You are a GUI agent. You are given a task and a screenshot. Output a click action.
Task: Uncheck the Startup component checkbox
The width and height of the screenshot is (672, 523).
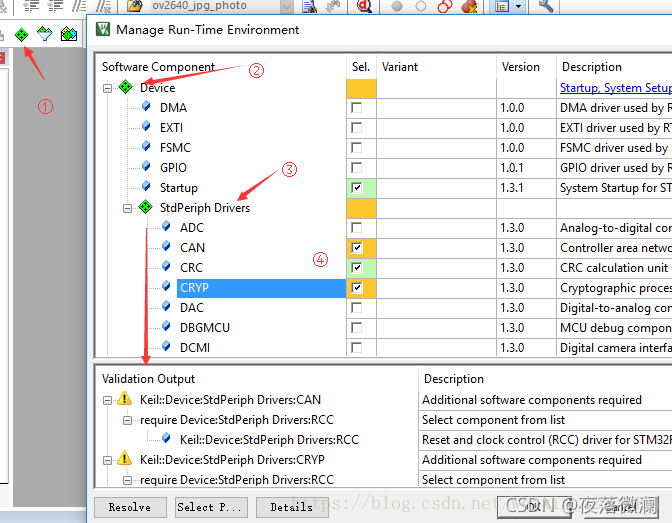coord(357,188)
